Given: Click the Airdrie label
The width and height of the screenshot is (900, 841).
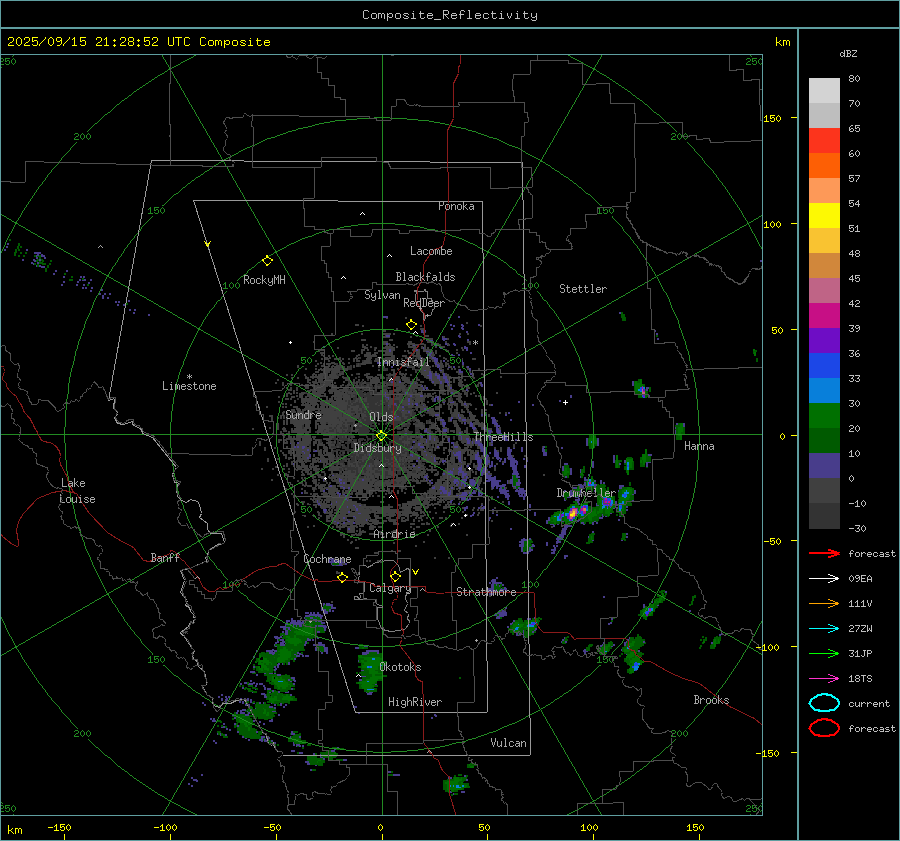Looking at the screenshot, I should tap(394, 534).
